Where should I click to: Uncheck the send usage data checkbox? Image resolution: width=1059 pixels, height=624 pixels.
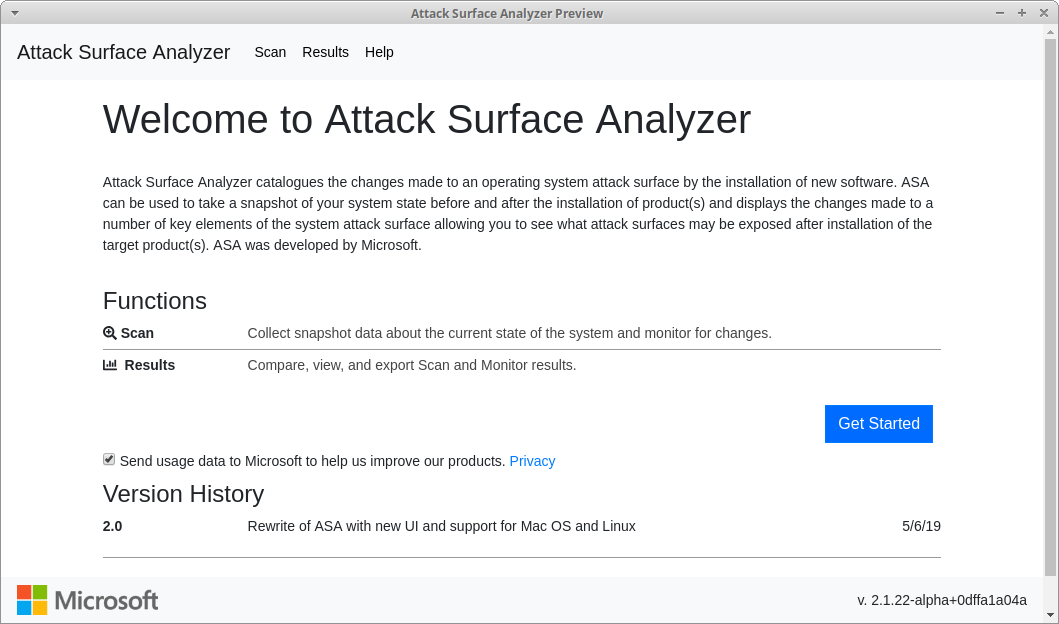[109, 459]
